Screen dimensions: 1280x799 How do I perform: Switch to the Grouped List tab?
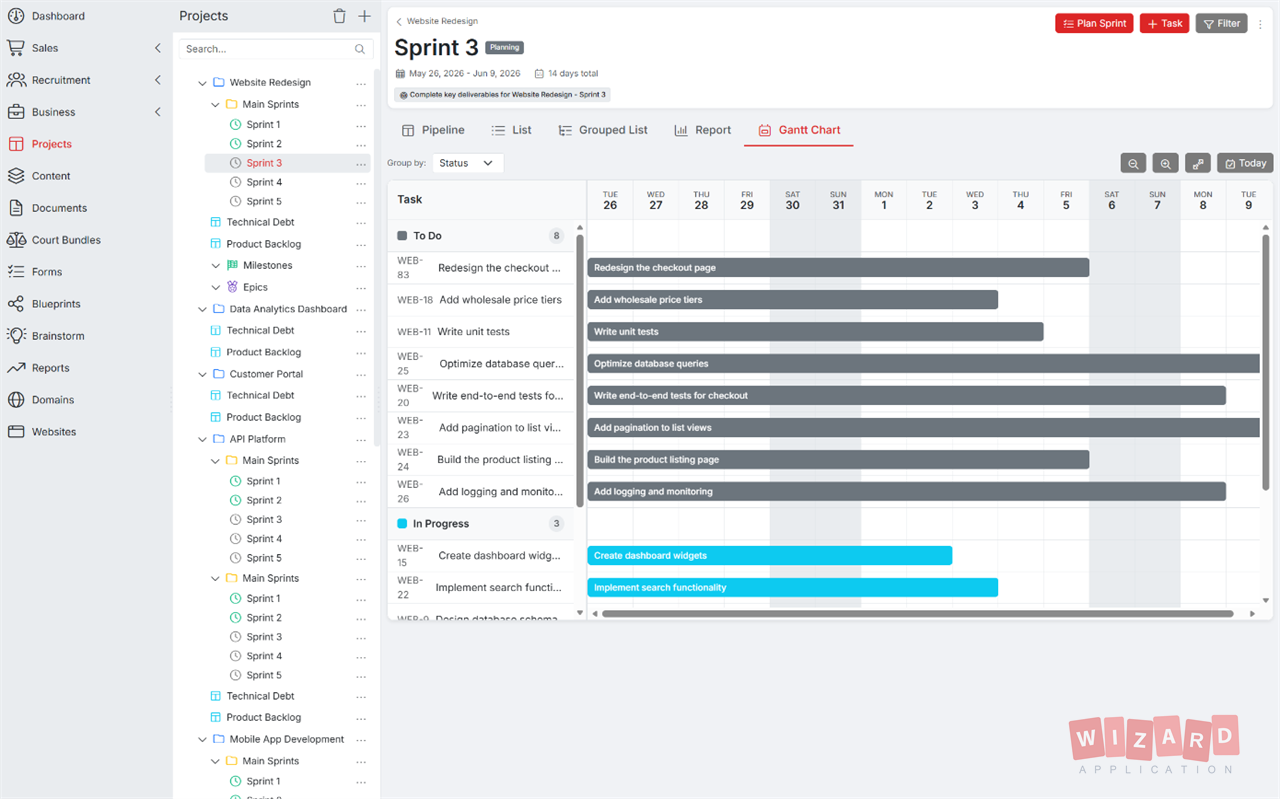(603, 130)
